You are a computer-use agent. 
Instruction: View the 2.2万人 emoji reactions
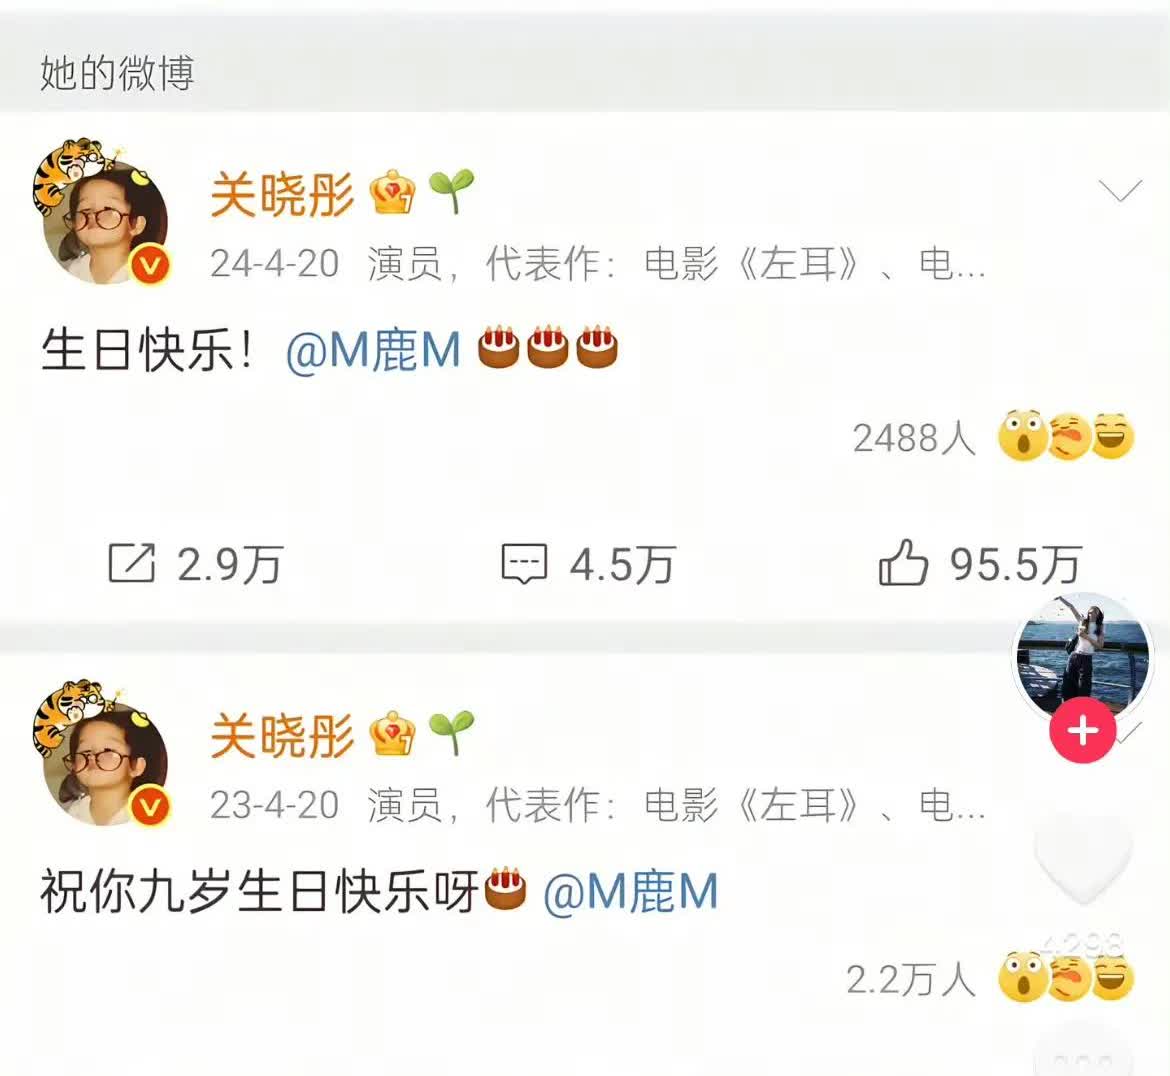(990, 978)
